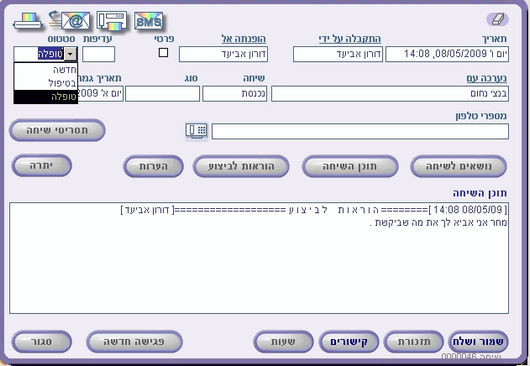Screen dimensions: 530x366
Task: Click the eraser clear icon
Action: 498,19
